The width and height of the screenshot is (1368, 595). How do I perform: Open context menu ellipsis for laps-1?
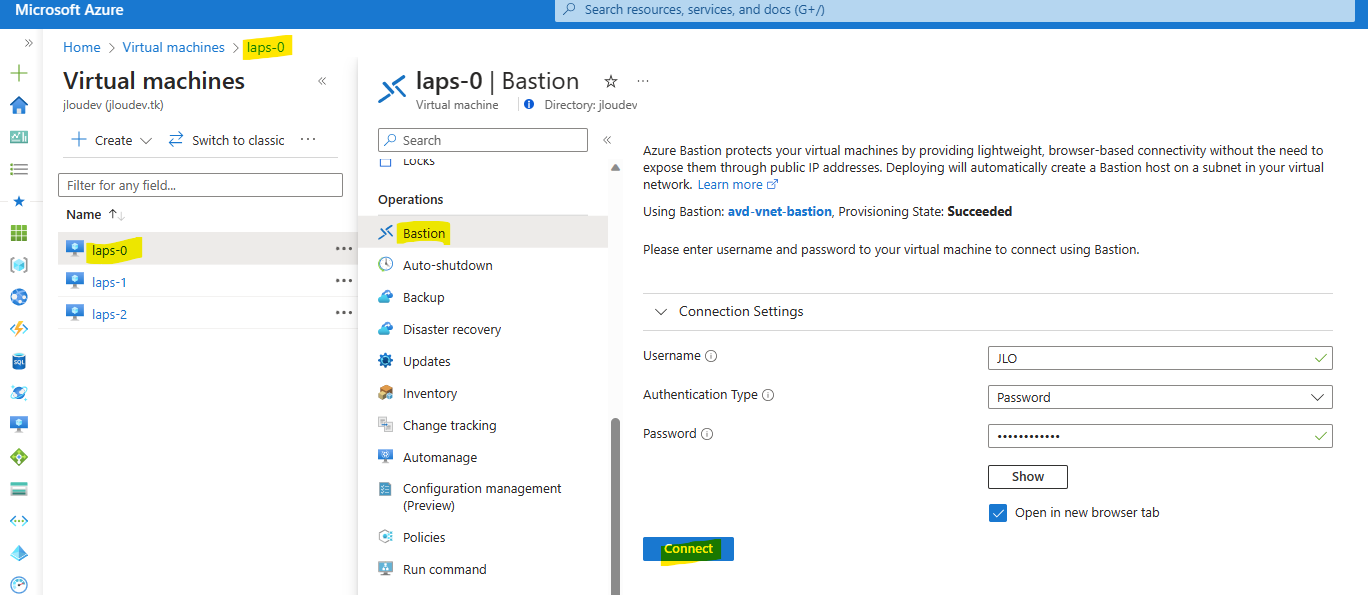click(344, 281)
